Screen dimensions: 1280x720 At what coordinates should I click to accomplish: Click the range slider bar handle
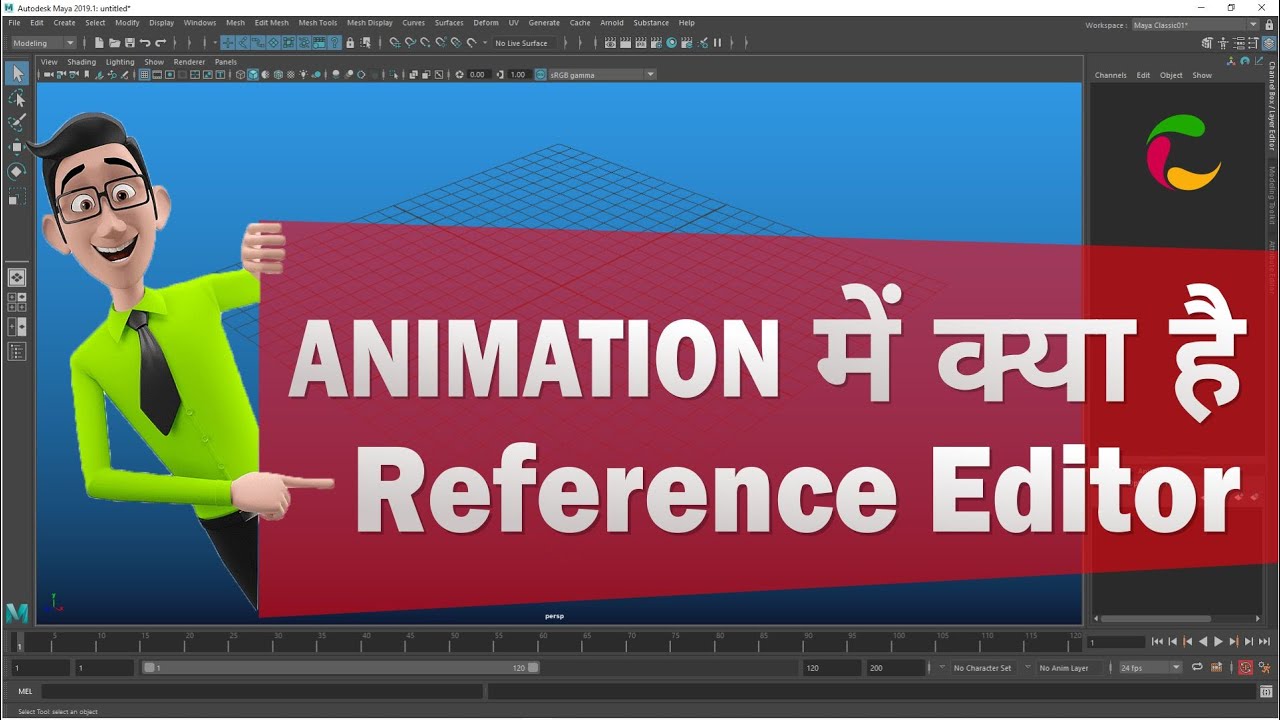coord(341,667)
